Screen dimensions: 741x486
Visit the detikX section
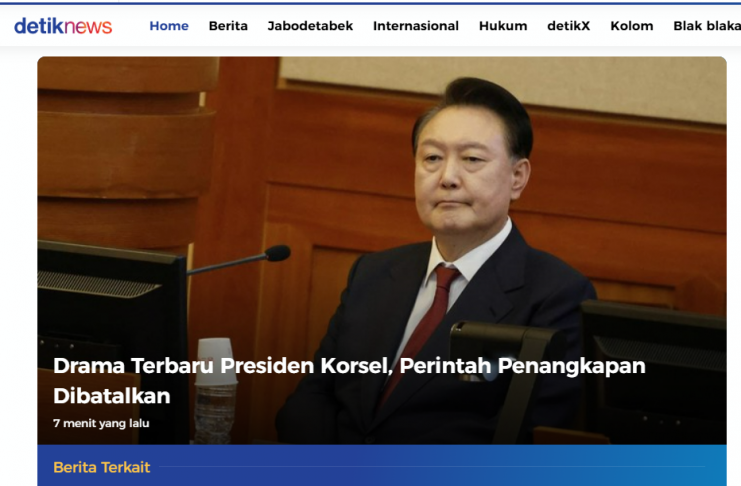pyautogui.click(x=569, y=26)
